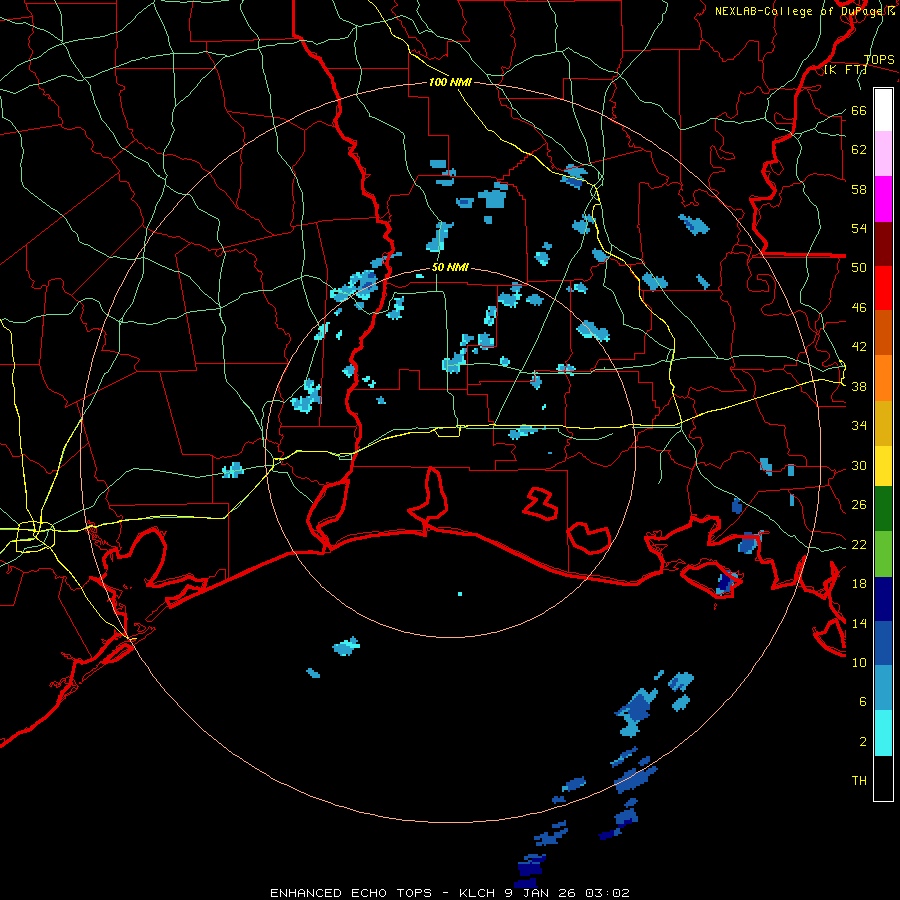Select the black TH legend swatch
900x900 pixels.
point(883,778)
